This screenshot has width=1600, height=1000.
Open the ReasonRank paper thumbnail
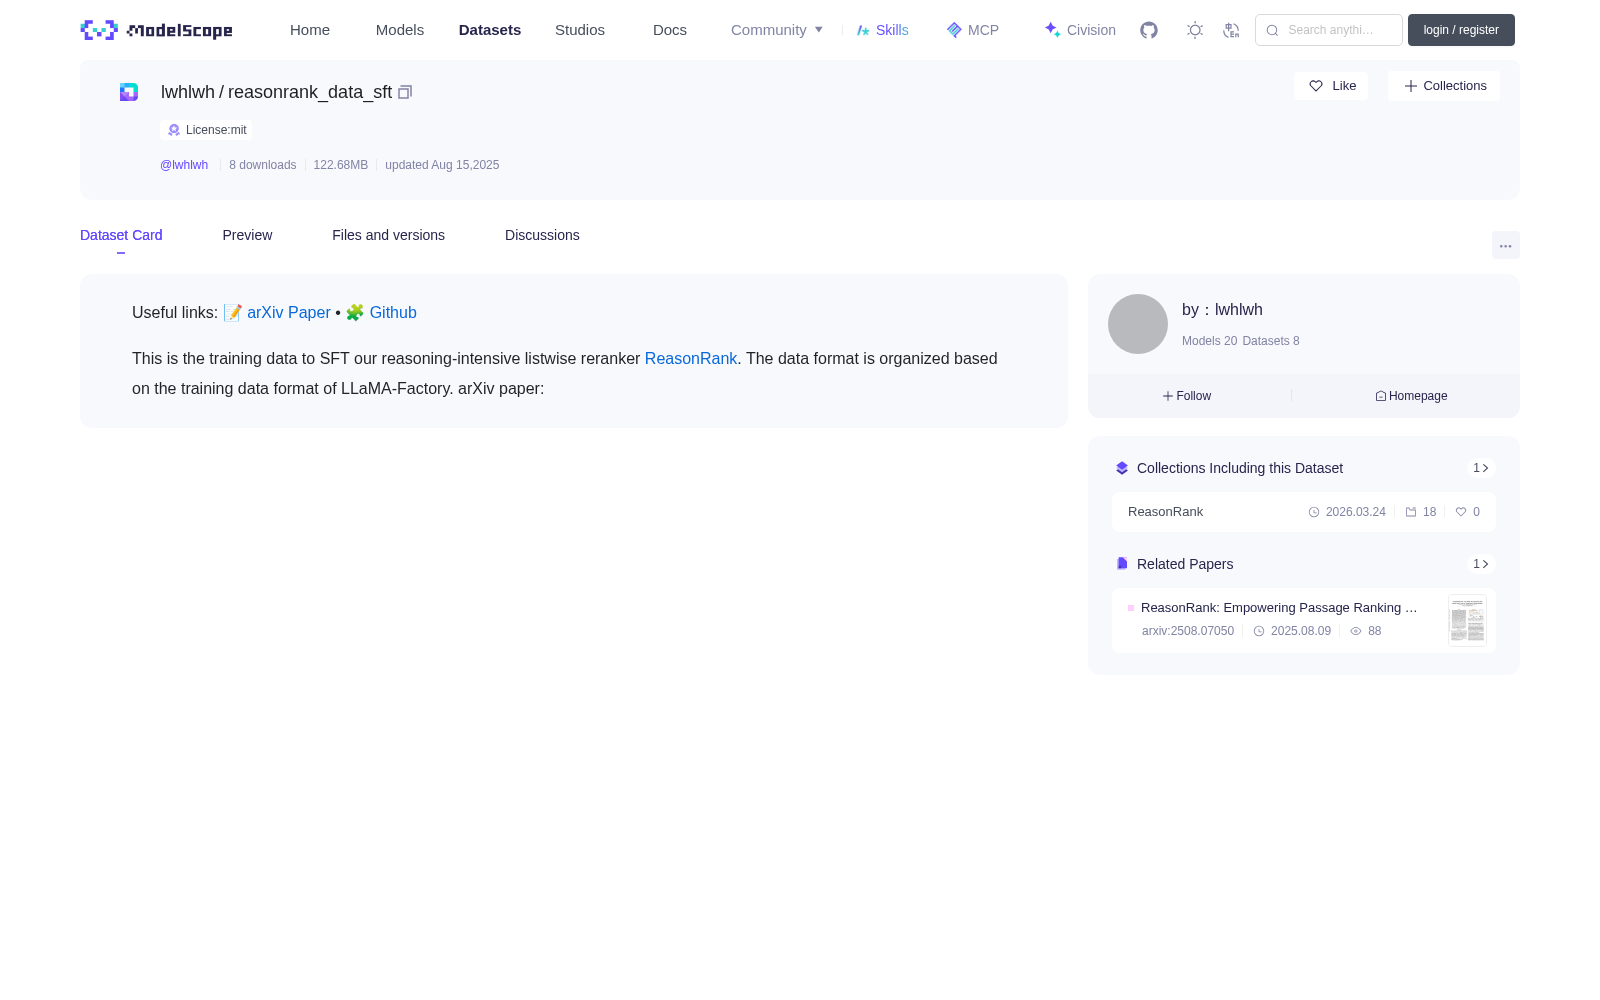click(1467, 620)
